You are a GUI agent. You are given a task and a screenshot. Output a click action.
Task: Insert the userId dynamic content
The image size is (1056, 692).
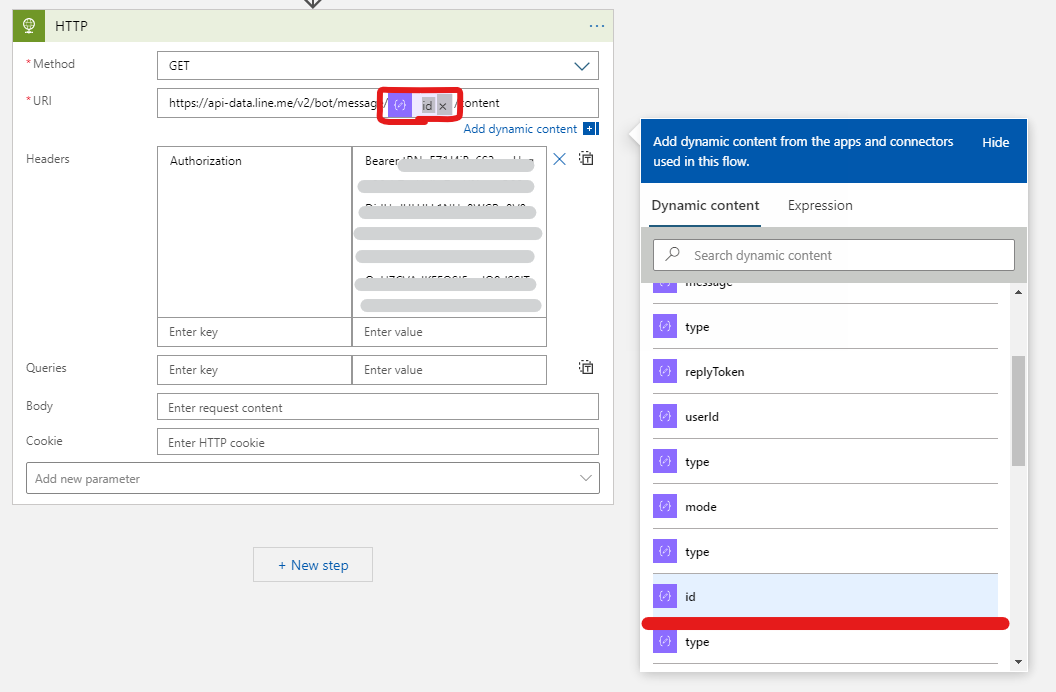[826, 417]
